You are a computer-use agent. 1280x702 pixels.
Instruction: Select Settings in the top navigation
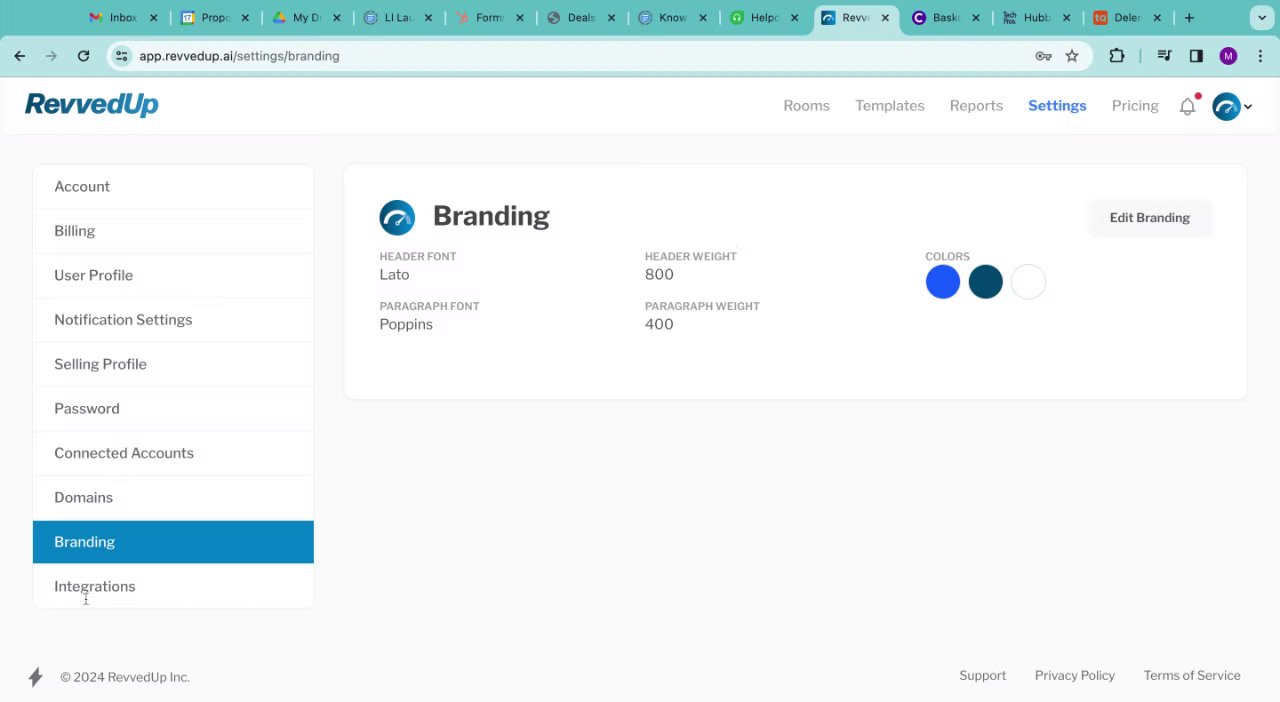coord(1057,106)
